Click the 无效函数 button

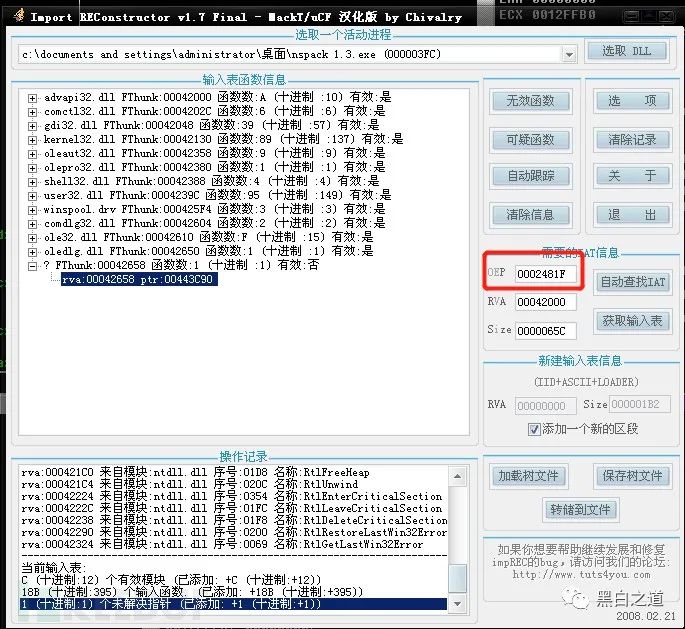(530, 101)
